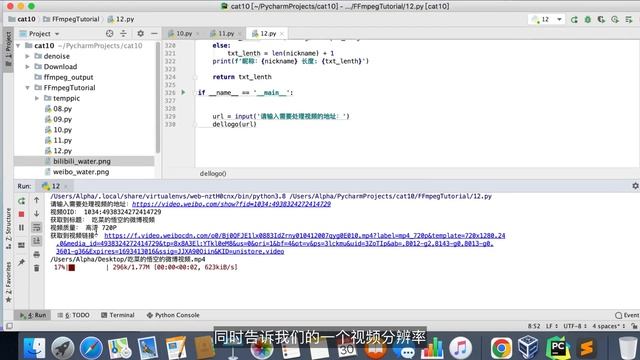Viewport: 640px width, 360px height.
Task: Click the down arrow in the Run panel
Action: [x=36, y=213]
